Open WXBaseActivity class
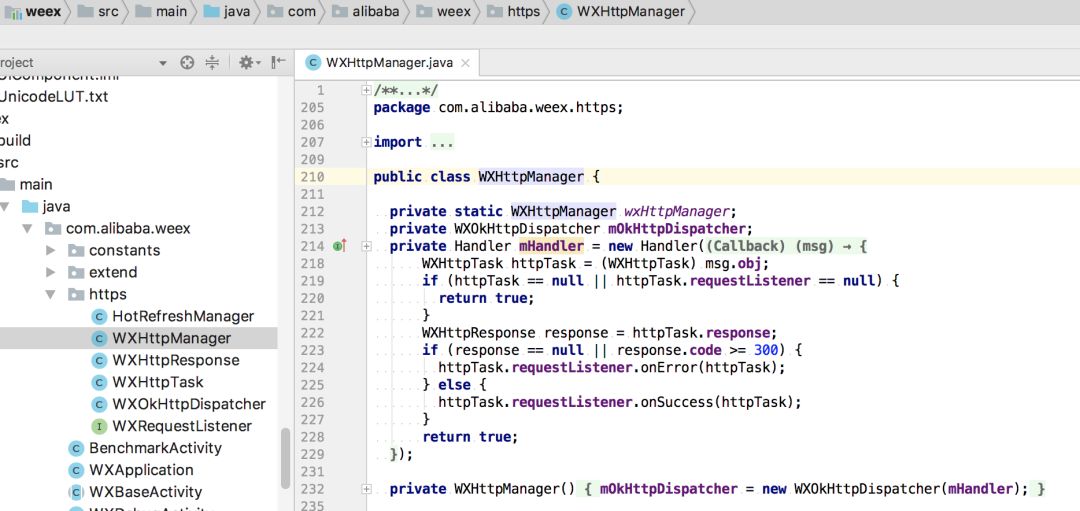Image resolution: width=1080 pixels, height=511 pixels. point(145,492)
